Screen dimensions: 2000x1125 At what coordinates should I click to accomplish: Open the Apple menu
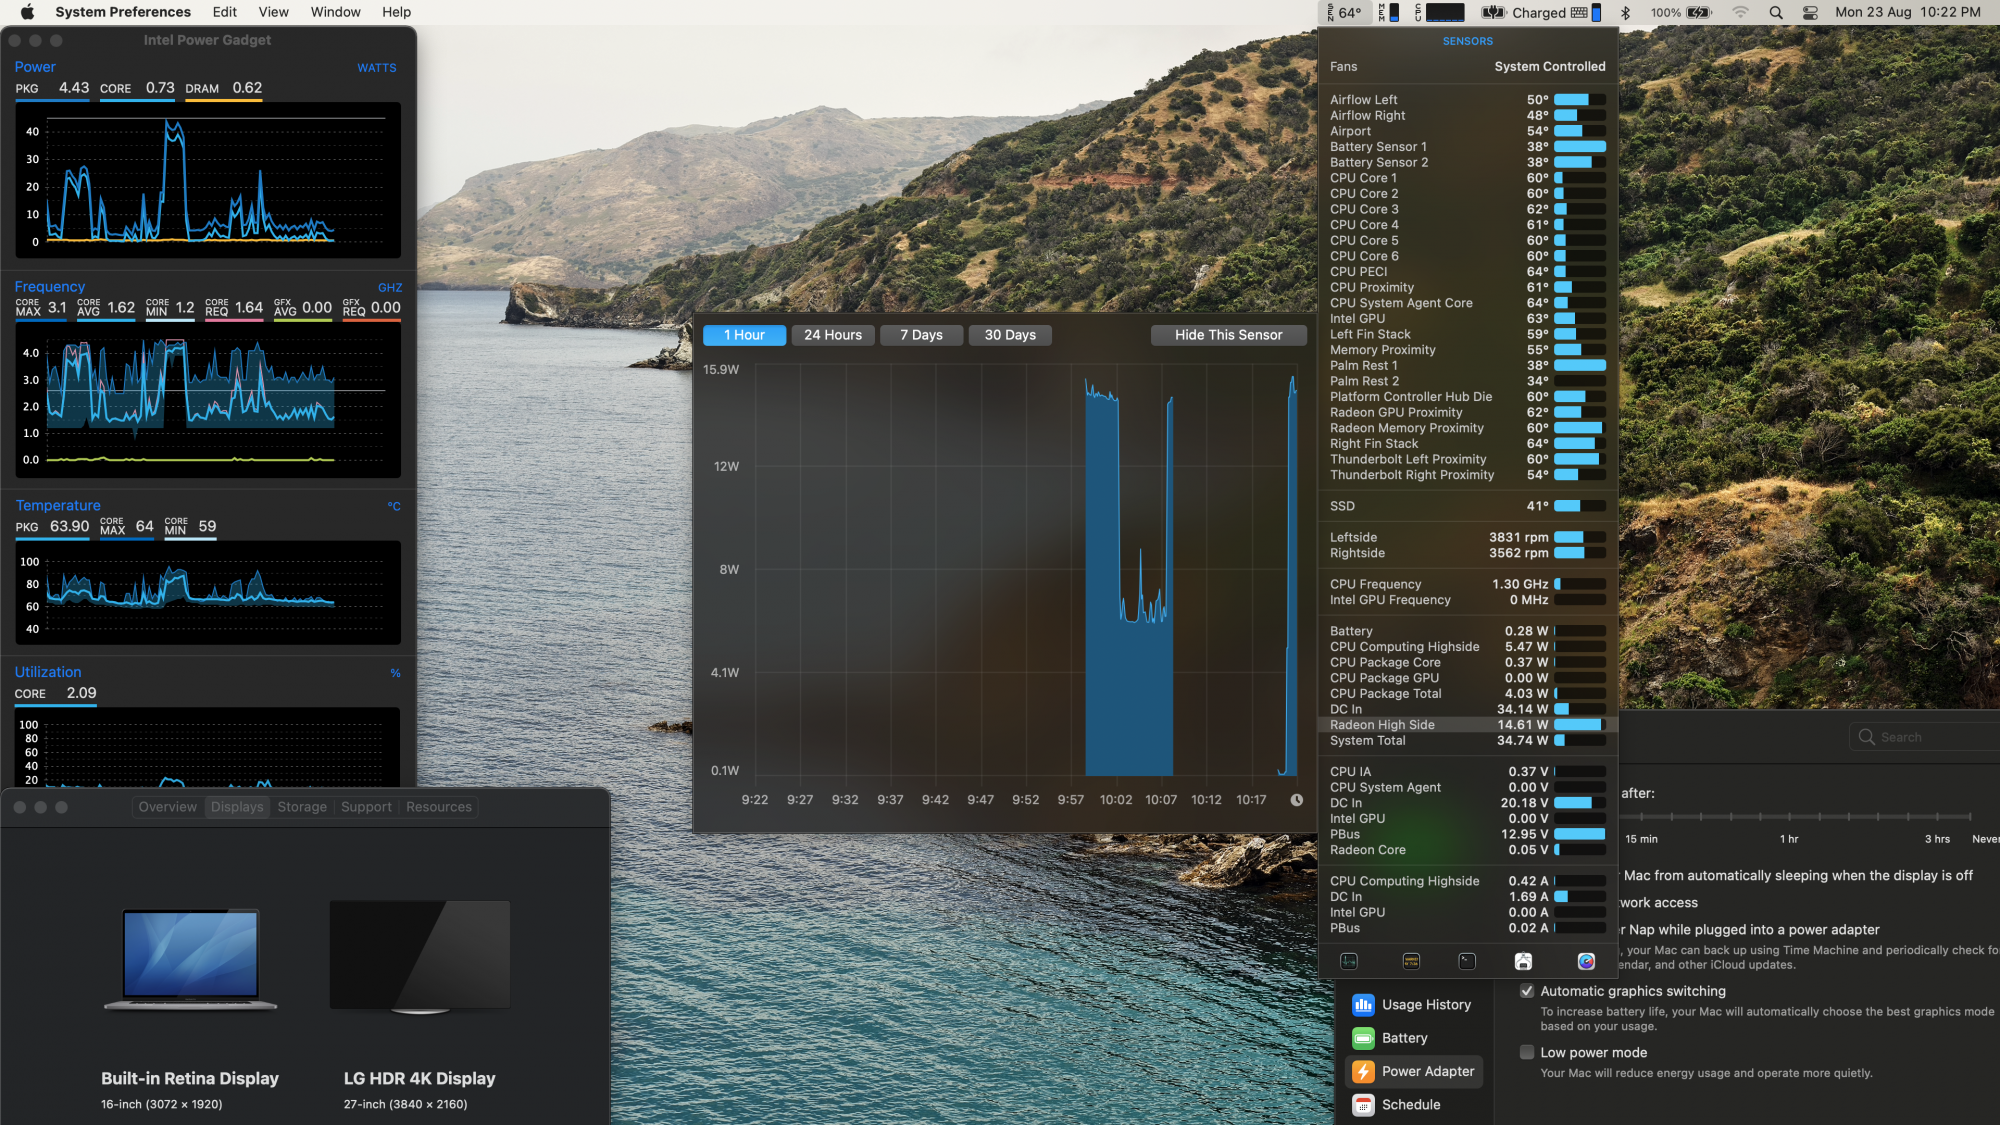(27, 12)
